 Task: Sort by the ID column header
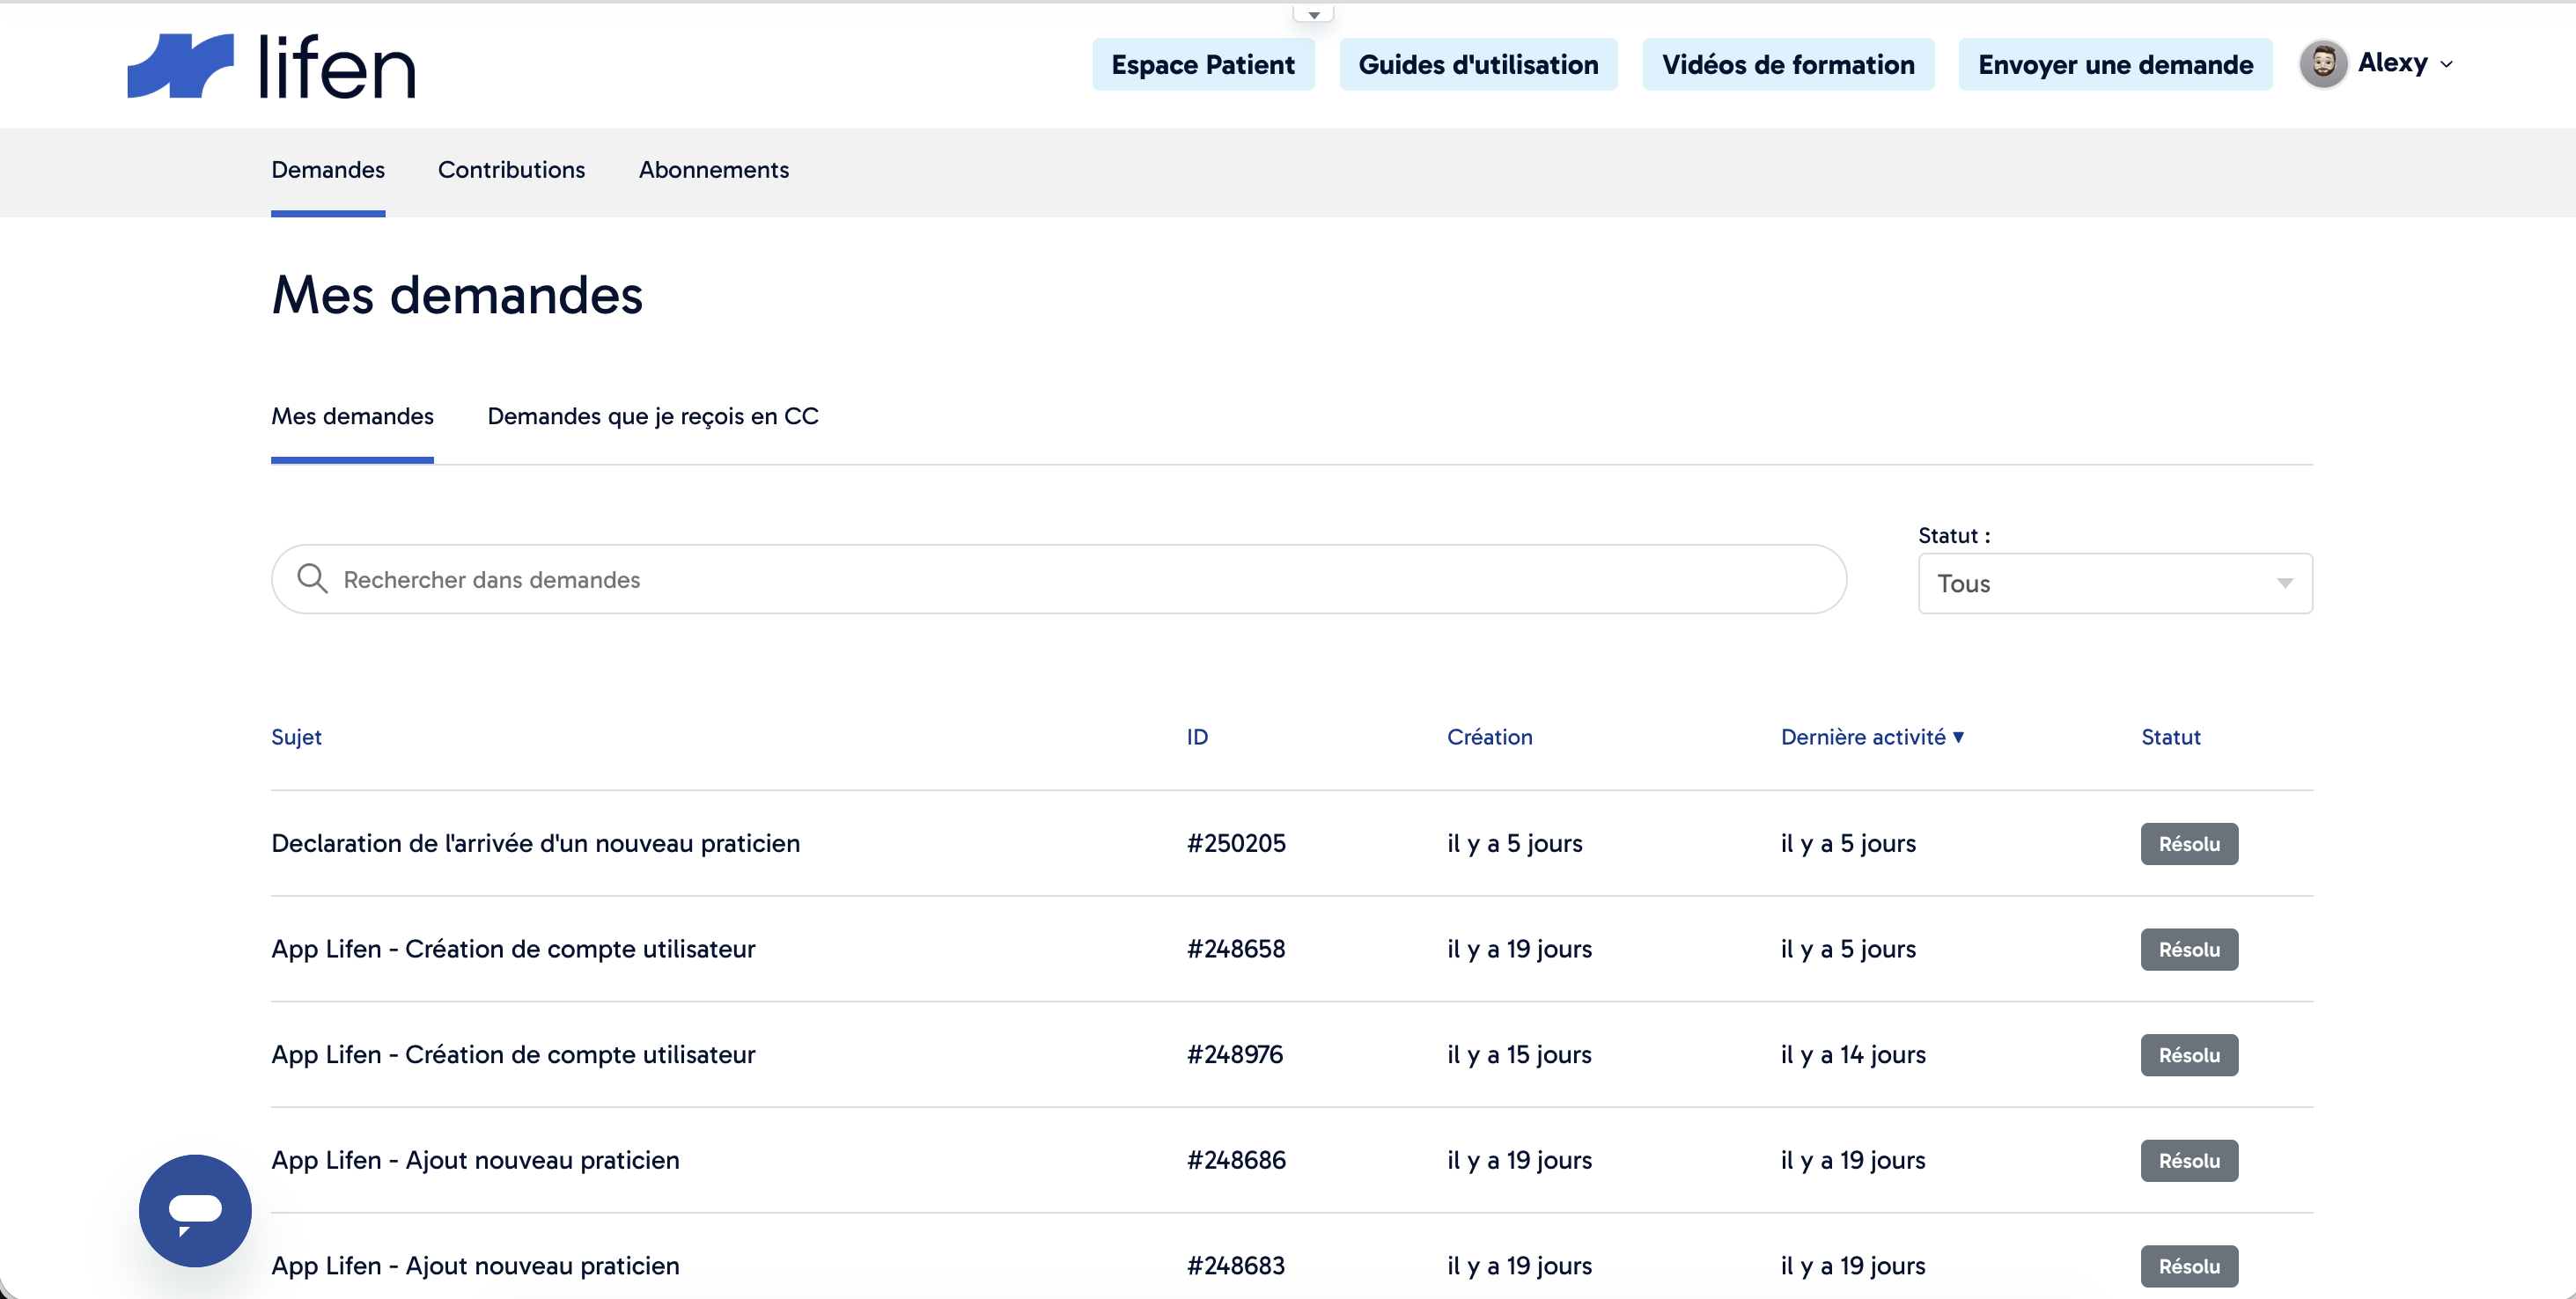[1197, 737]
